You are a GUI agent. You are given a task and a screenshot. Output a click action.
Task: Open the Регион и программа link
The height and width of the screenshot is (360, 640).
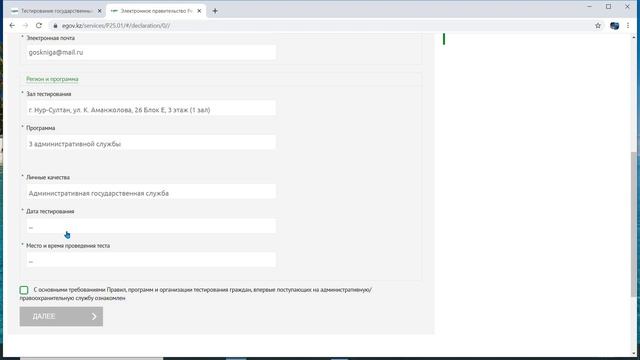point(52,79)
